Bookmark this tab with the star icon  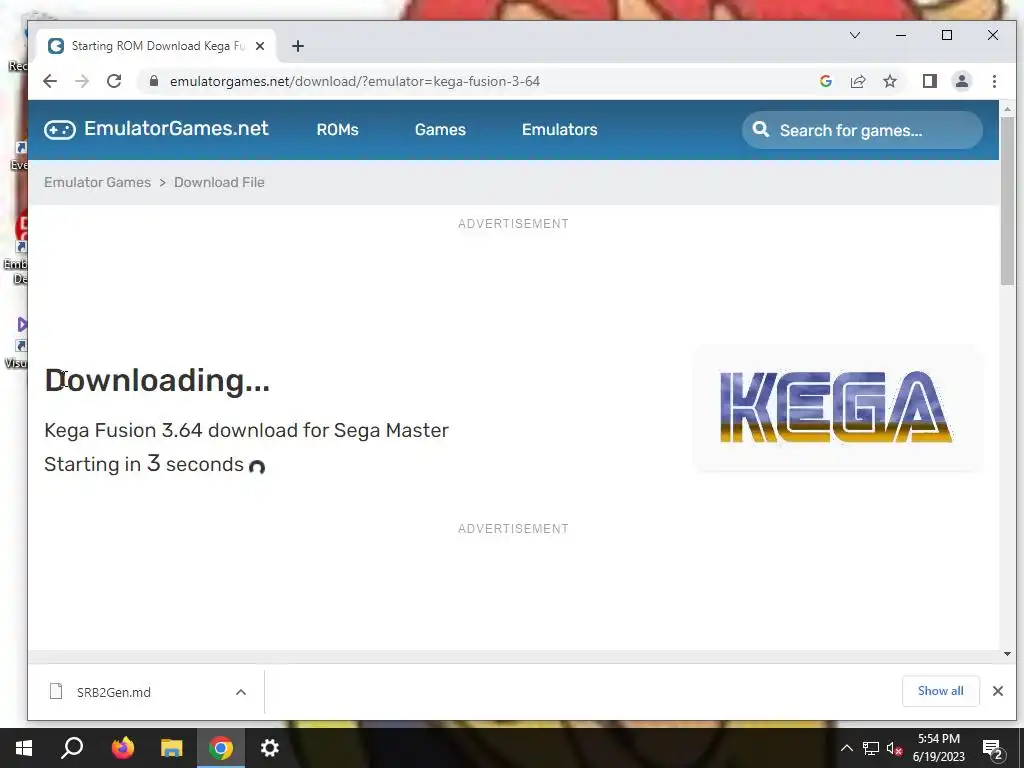pyautogui.click(x=889, y=81)
